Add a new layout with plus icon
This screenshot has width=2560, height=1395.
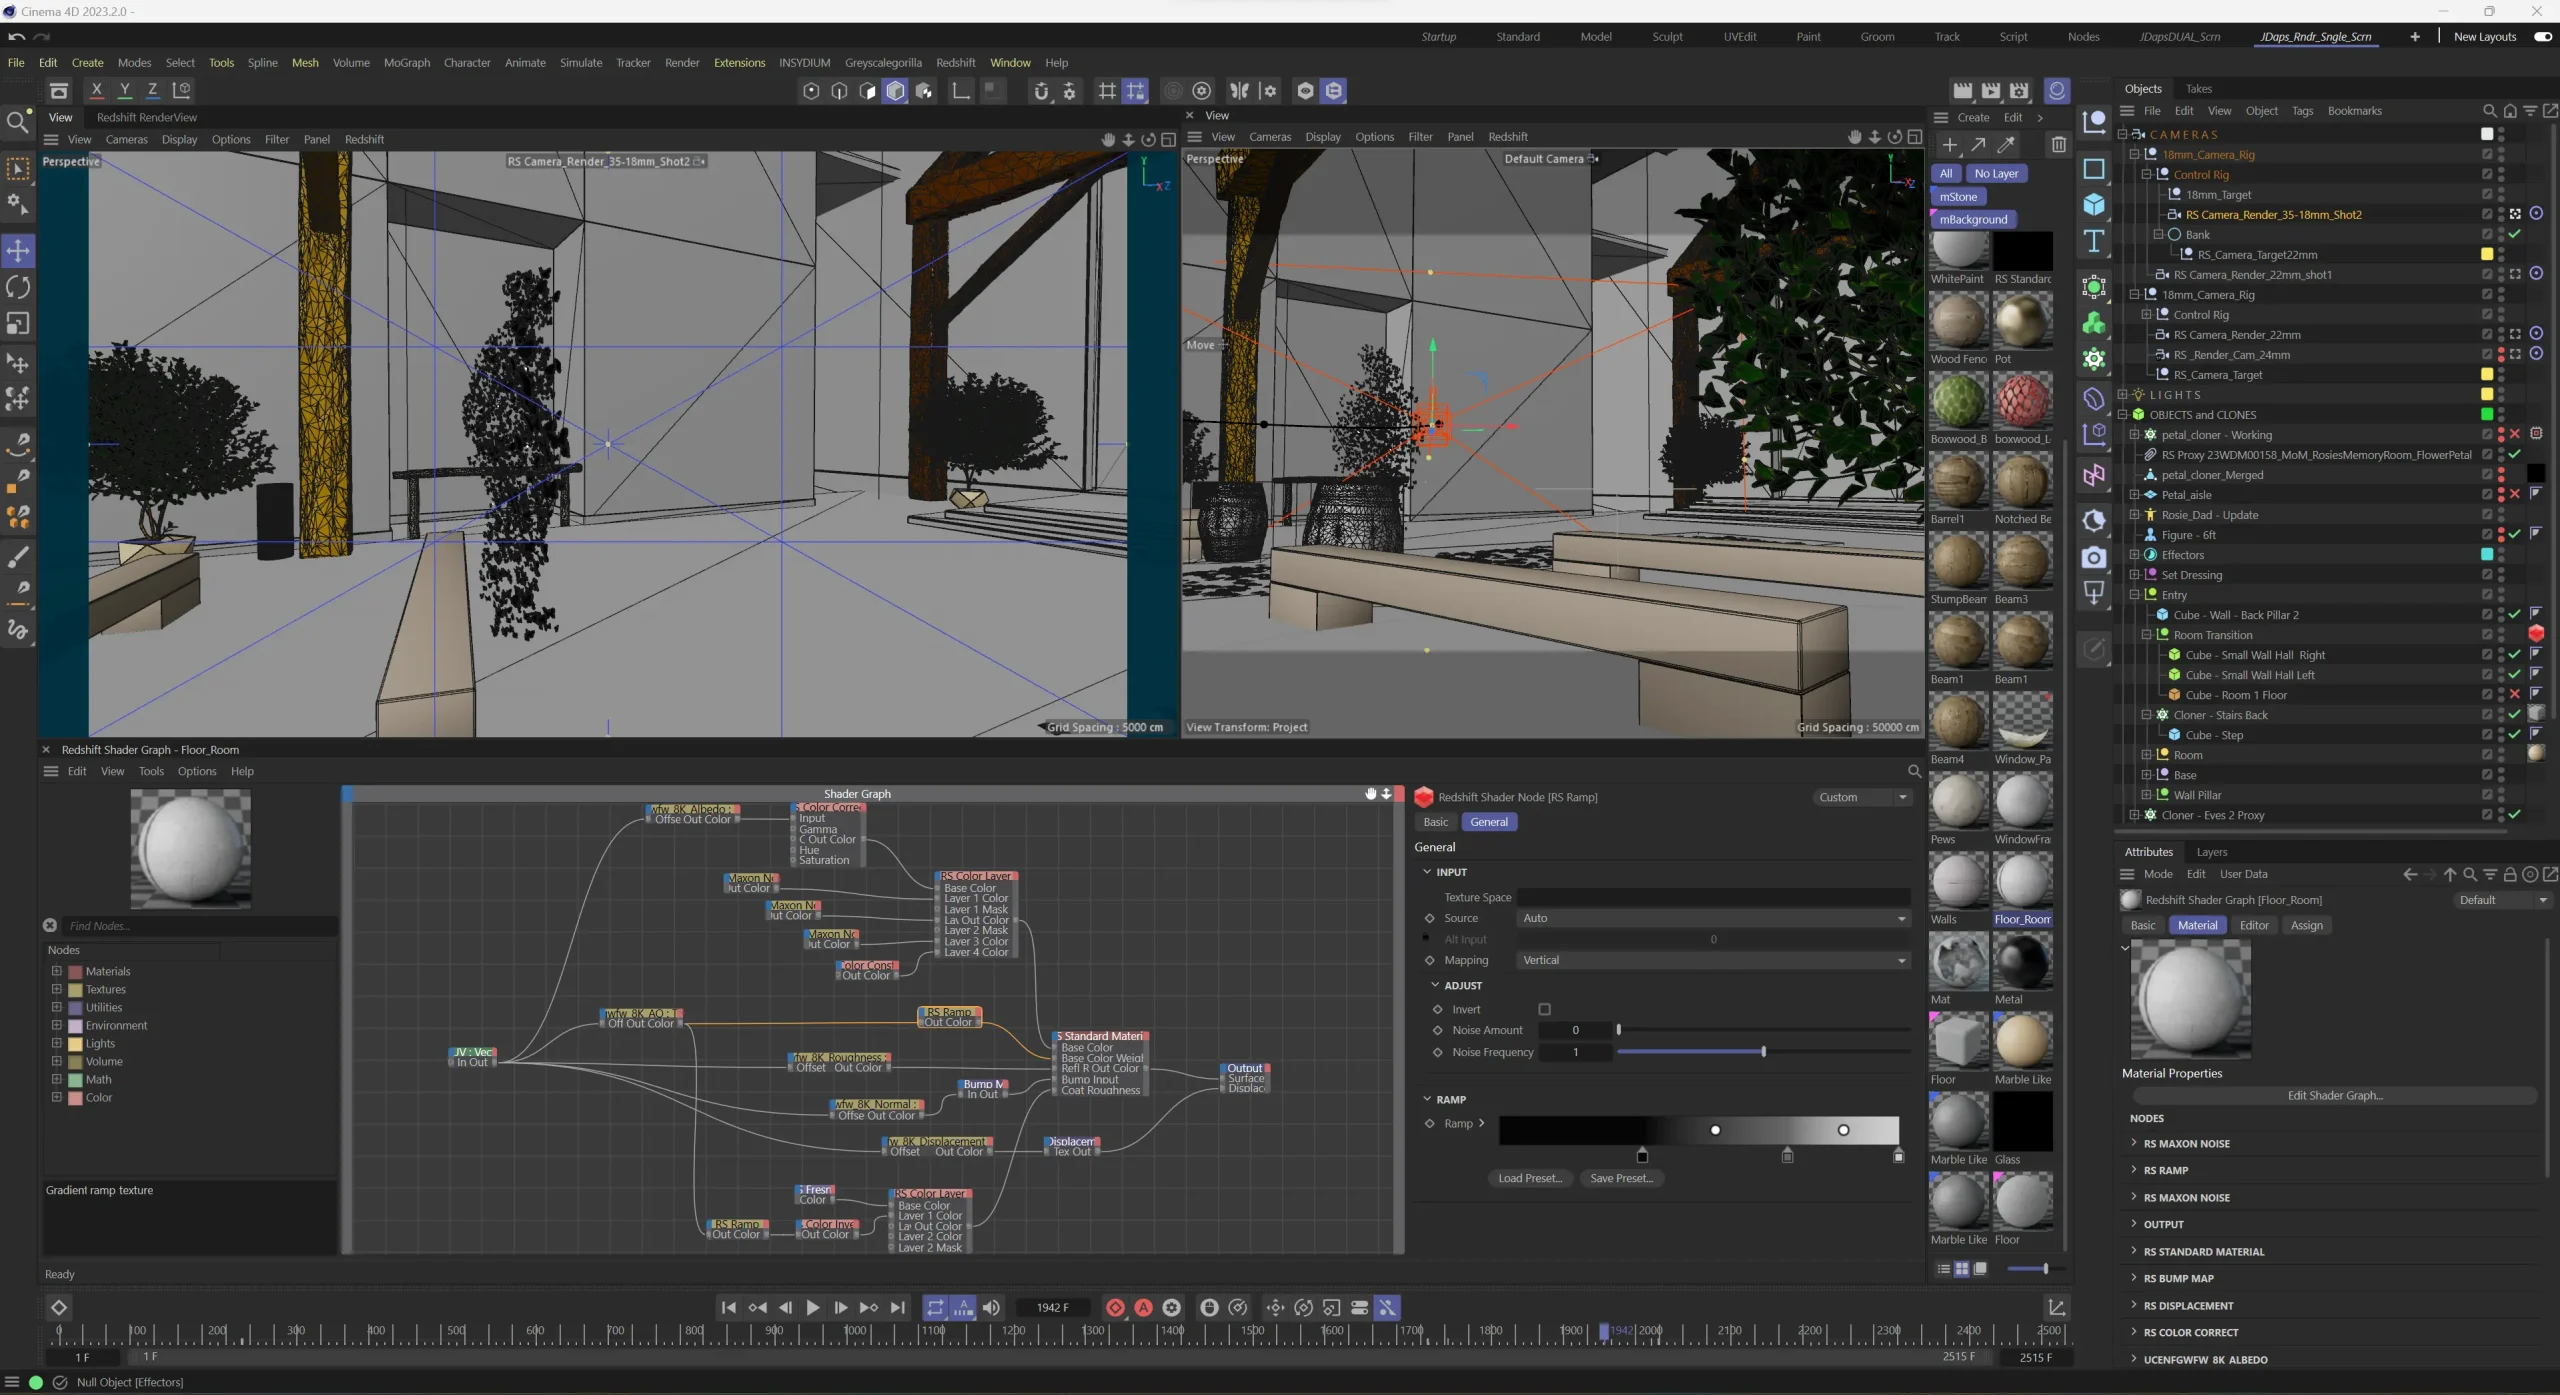pyautogui.click(x=2415, y=37)
